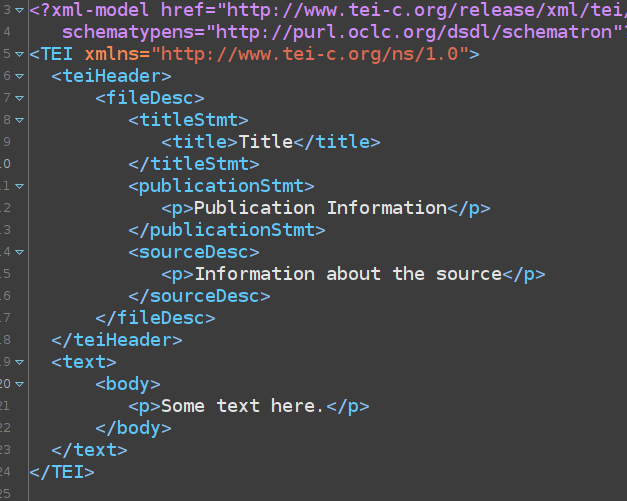Collapse the TEI root element fold
Screen dimensions: 627x501
point(21,54)
